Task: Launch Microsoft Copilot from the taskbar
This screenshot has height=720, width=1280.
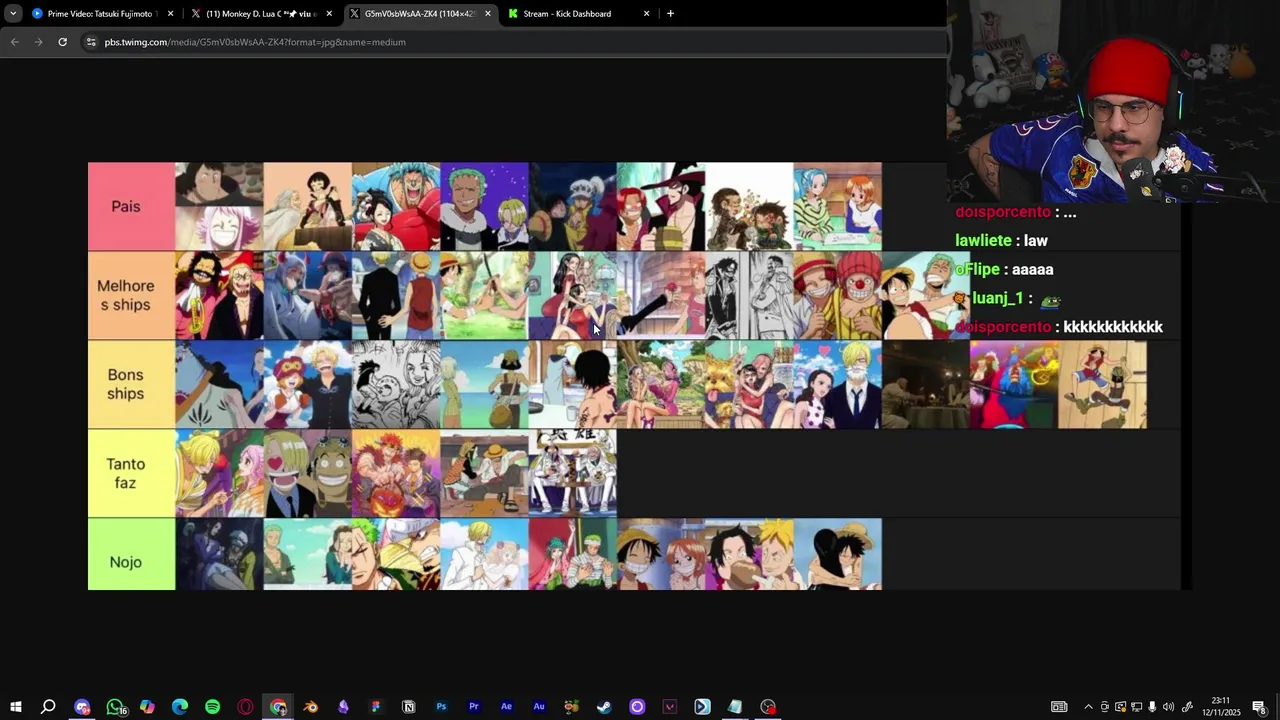Action: tap(147, 707)
